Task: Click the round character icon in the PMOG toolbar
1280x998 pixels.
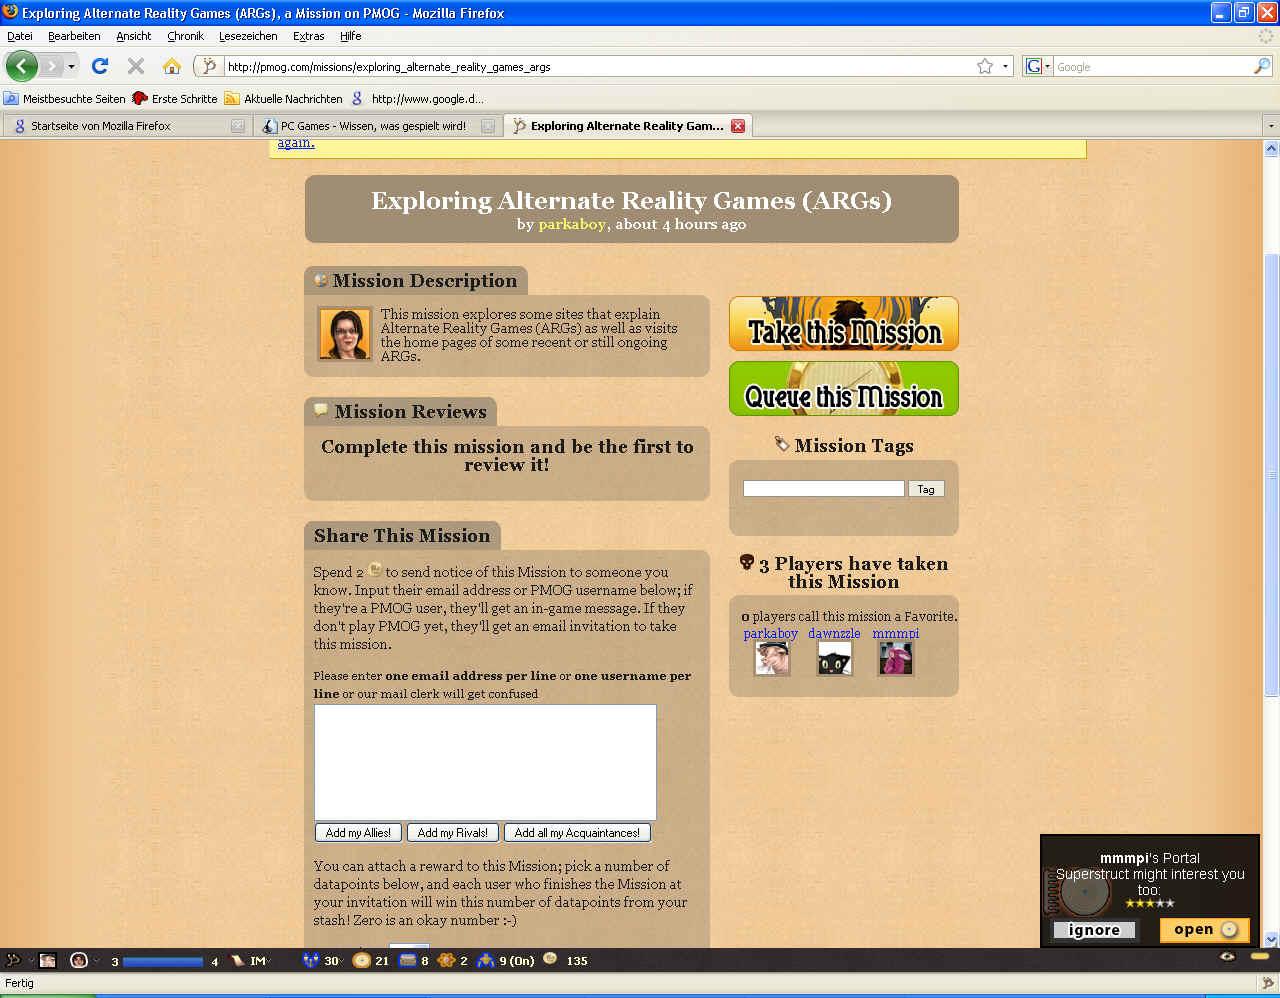Action: 78,960
